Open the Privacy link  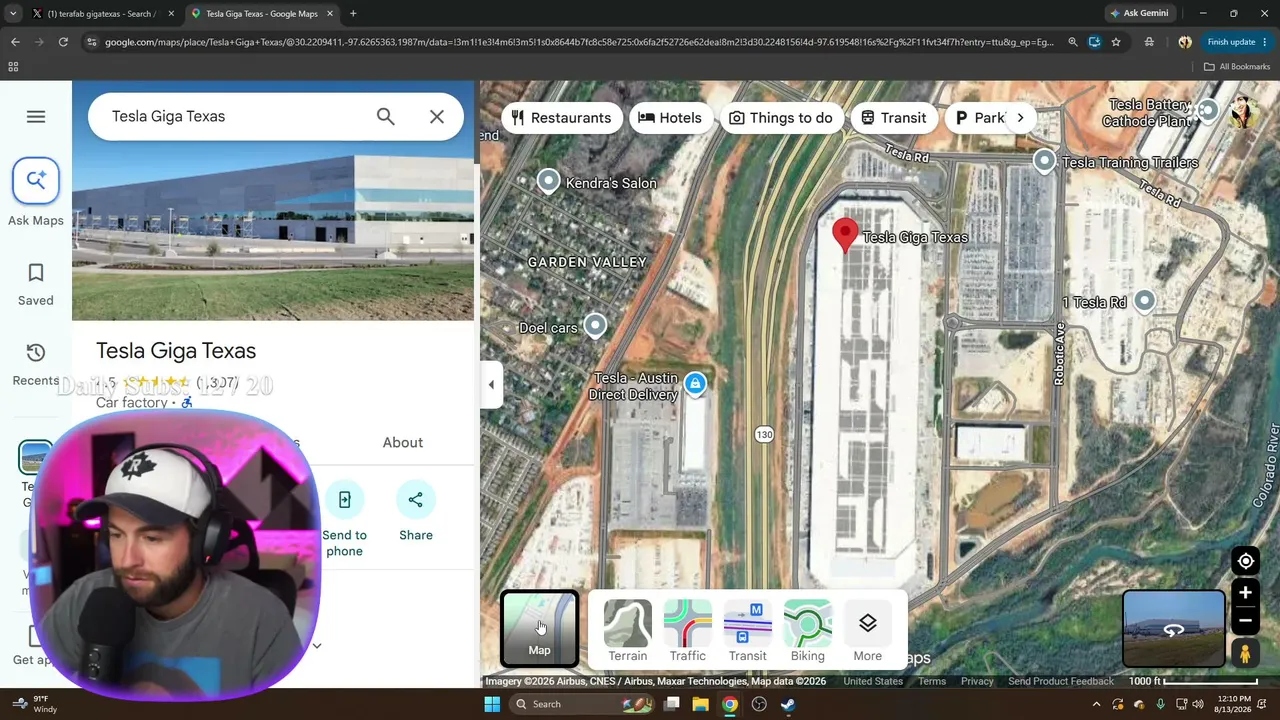point(977,682)
